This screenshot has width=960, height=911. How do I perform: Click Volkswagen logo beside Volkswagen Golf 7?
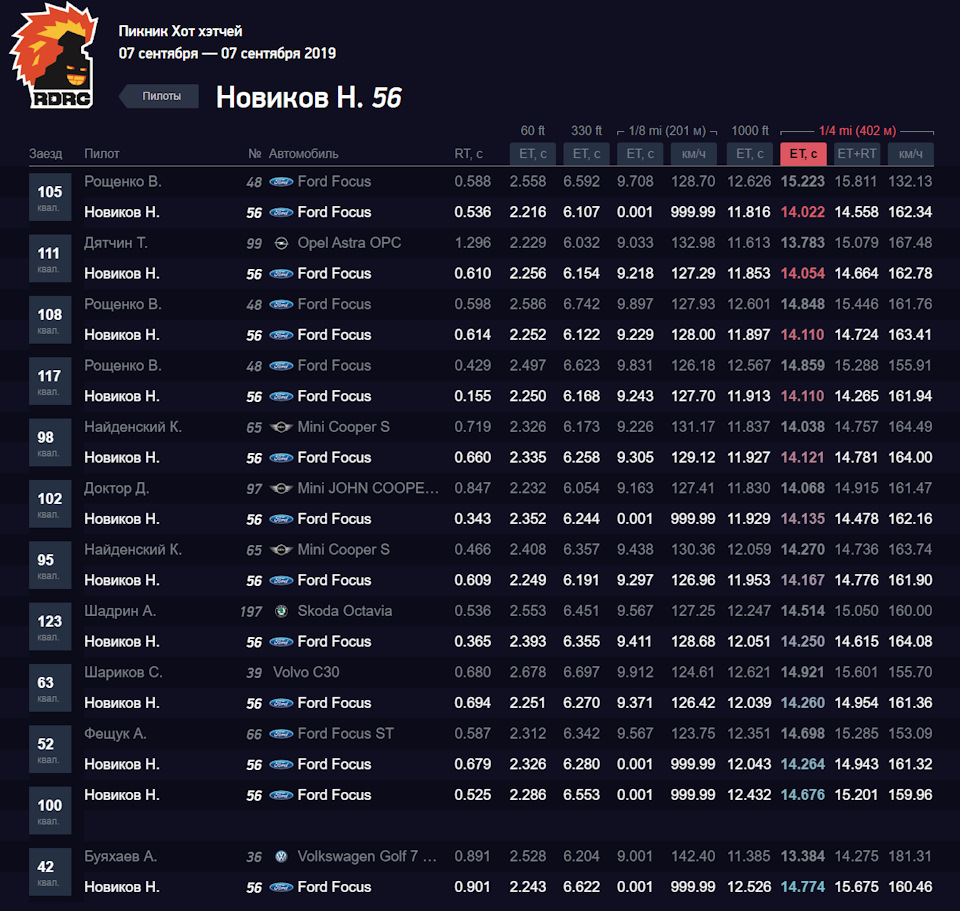click(281, 857)
